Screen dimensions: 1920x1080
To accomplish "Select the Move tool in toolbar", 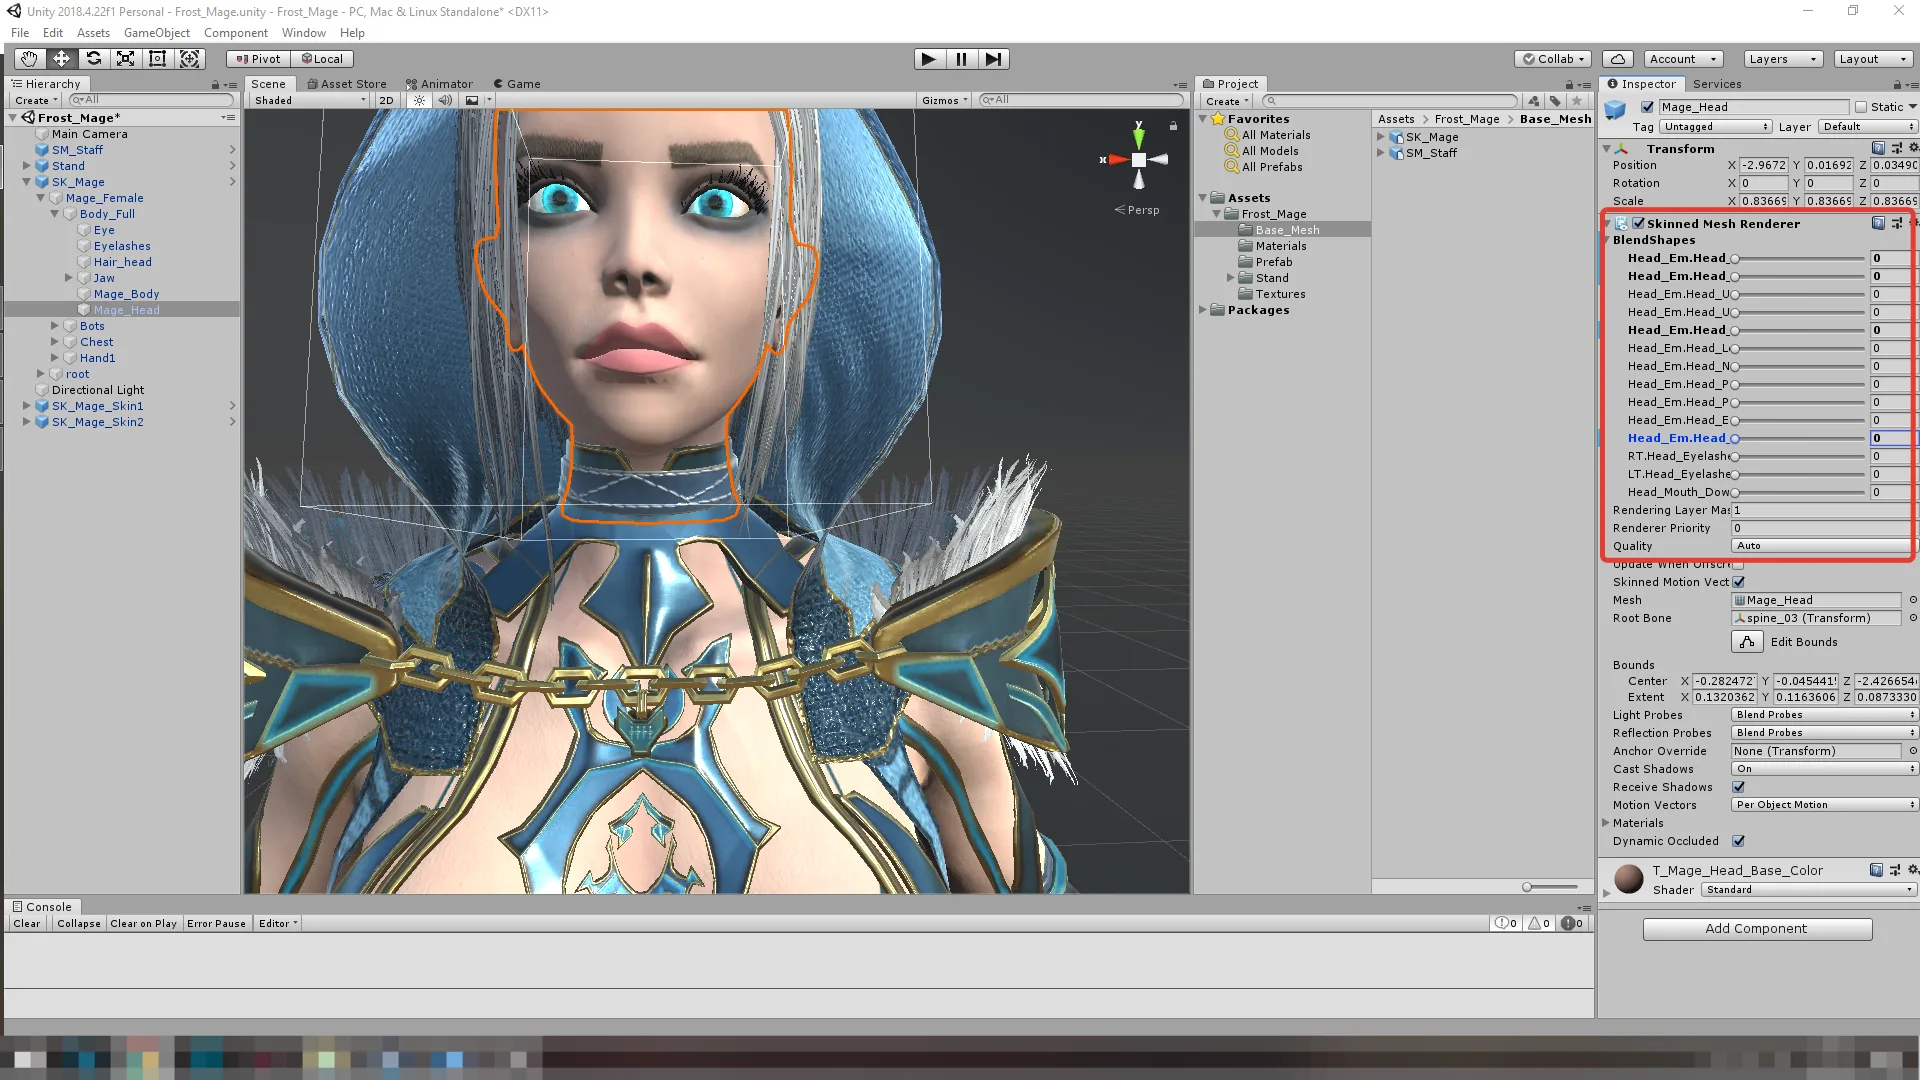I will (x=61, y=59).
